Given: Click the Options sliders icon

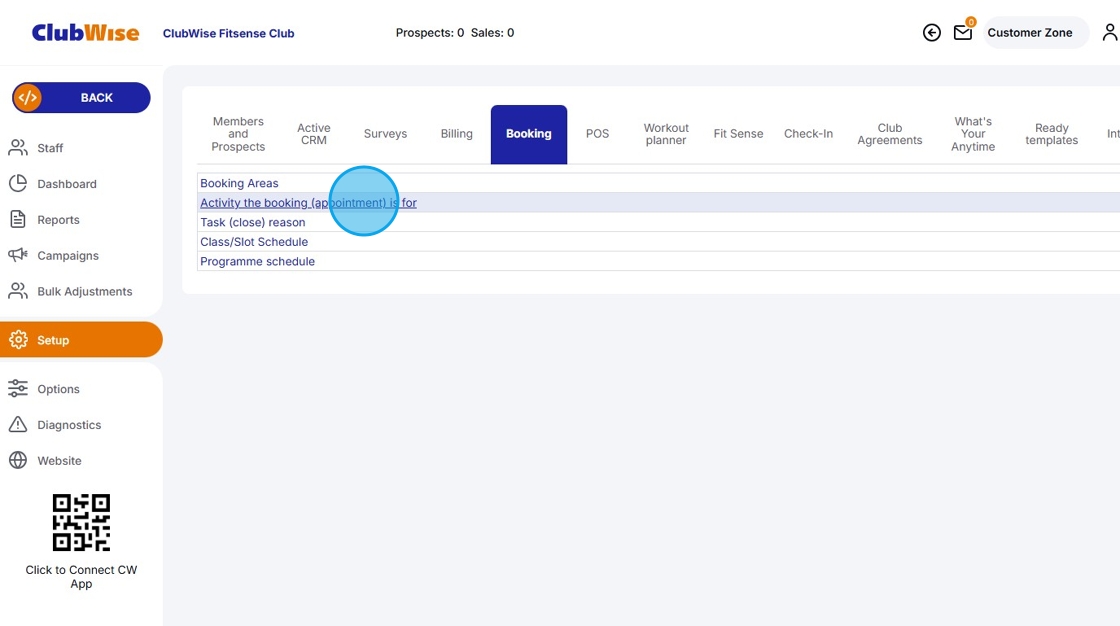Looking at the screenshot, I should click(18, 389).
